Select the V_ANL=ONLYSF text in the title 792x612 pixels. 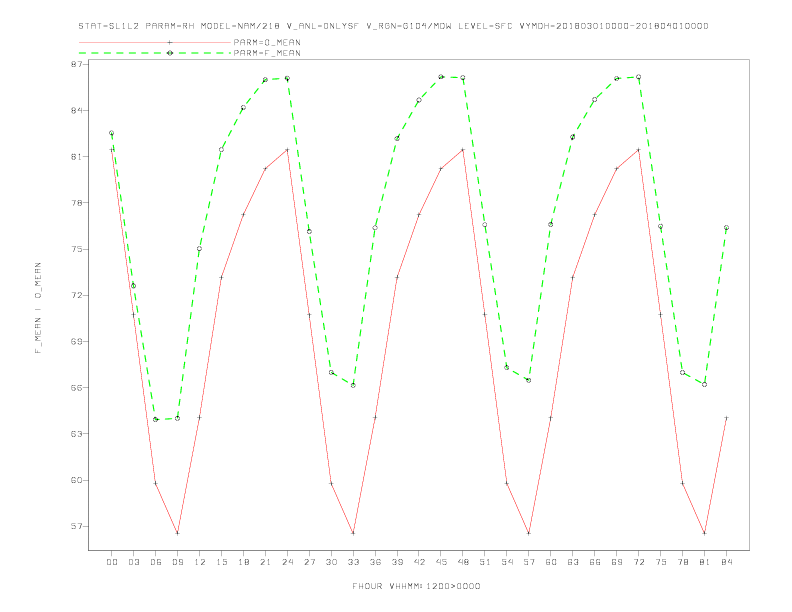(x=322, y=26)
